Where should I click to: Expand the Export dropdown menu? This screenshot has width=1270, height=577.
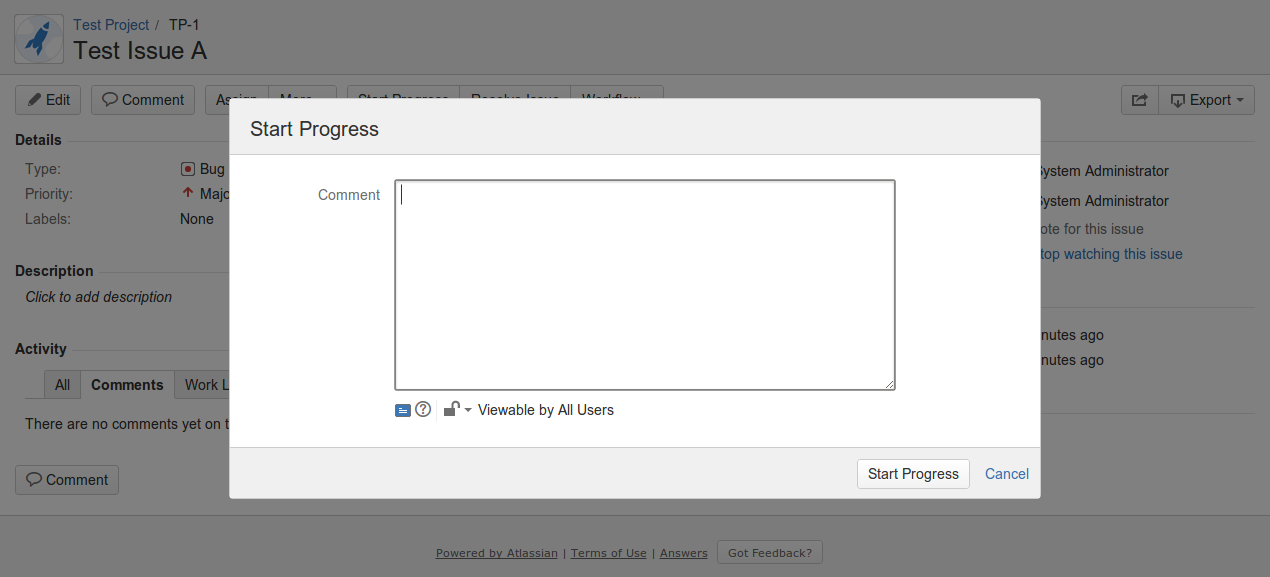coord(1207,100)
